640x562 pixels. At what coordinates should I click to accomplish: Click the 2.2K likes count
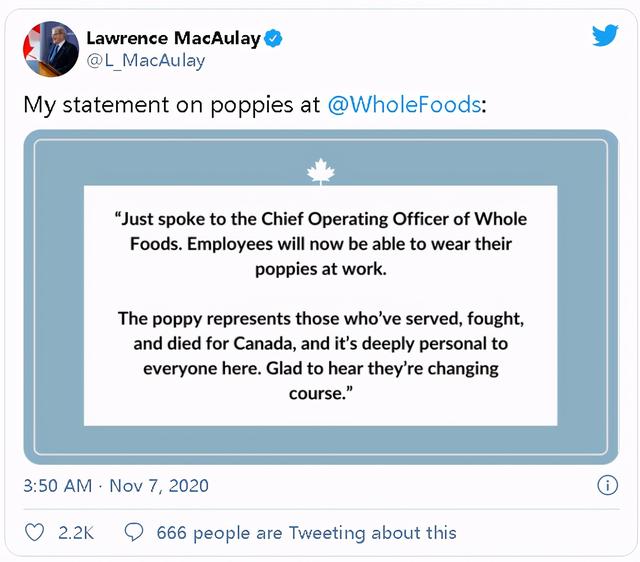[x=76, y=533]
